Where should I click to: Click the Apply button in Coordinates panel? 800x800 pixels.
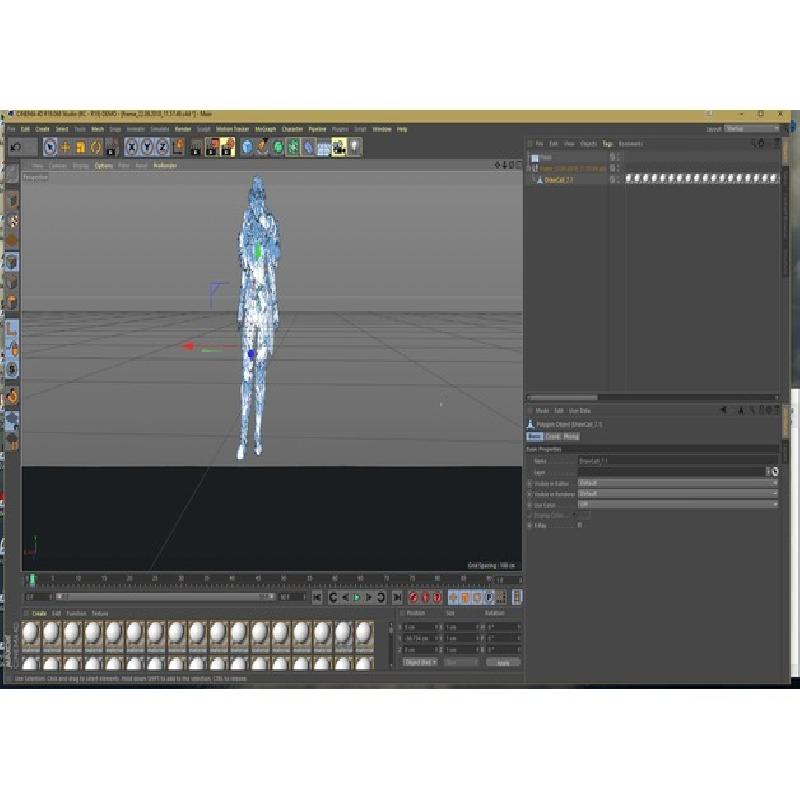(503, 662)
